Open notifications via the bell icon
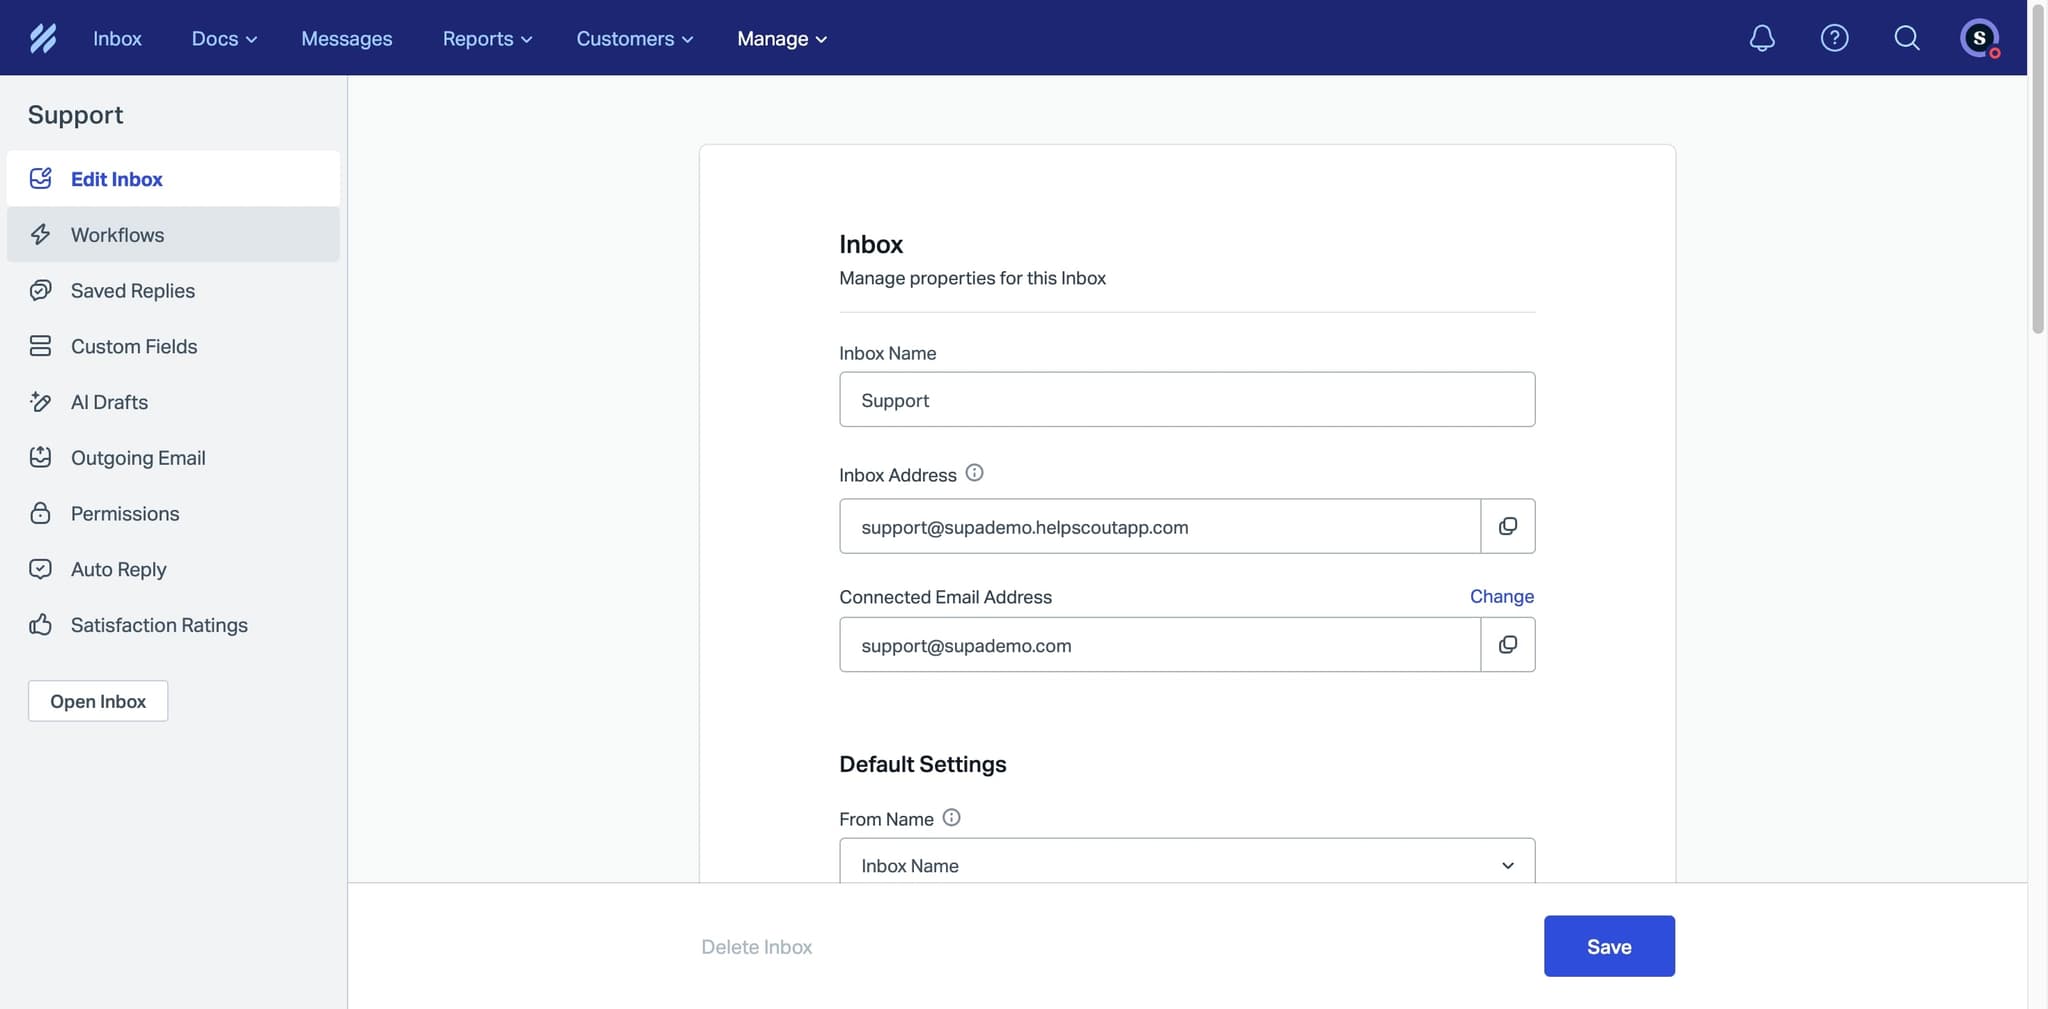Image resolution: width=2048 pixels, height=1009 pixels. [x=1760, y=37]
